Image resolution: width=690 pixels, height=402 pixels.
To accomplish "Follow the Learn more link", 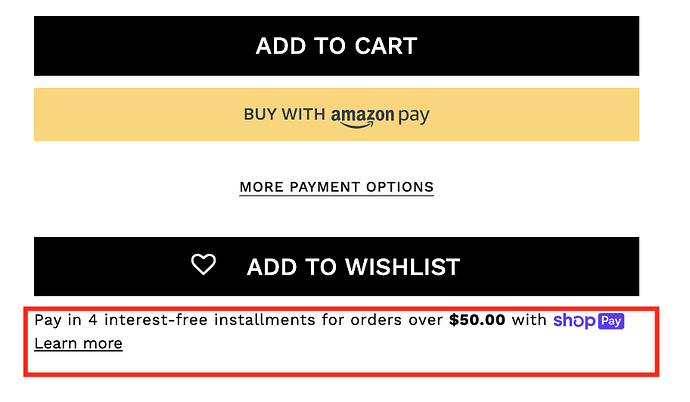I will coord(78,344).
